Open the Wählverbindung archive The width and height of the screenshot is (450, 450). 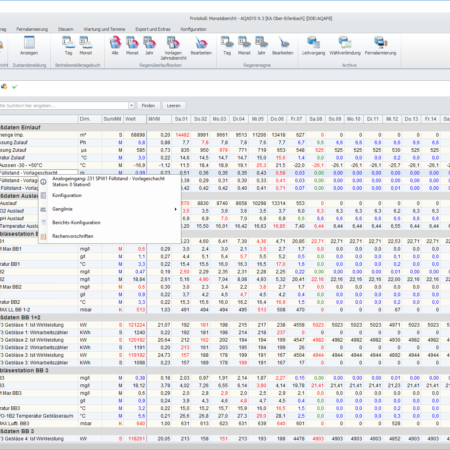click(x=345, y=46)
